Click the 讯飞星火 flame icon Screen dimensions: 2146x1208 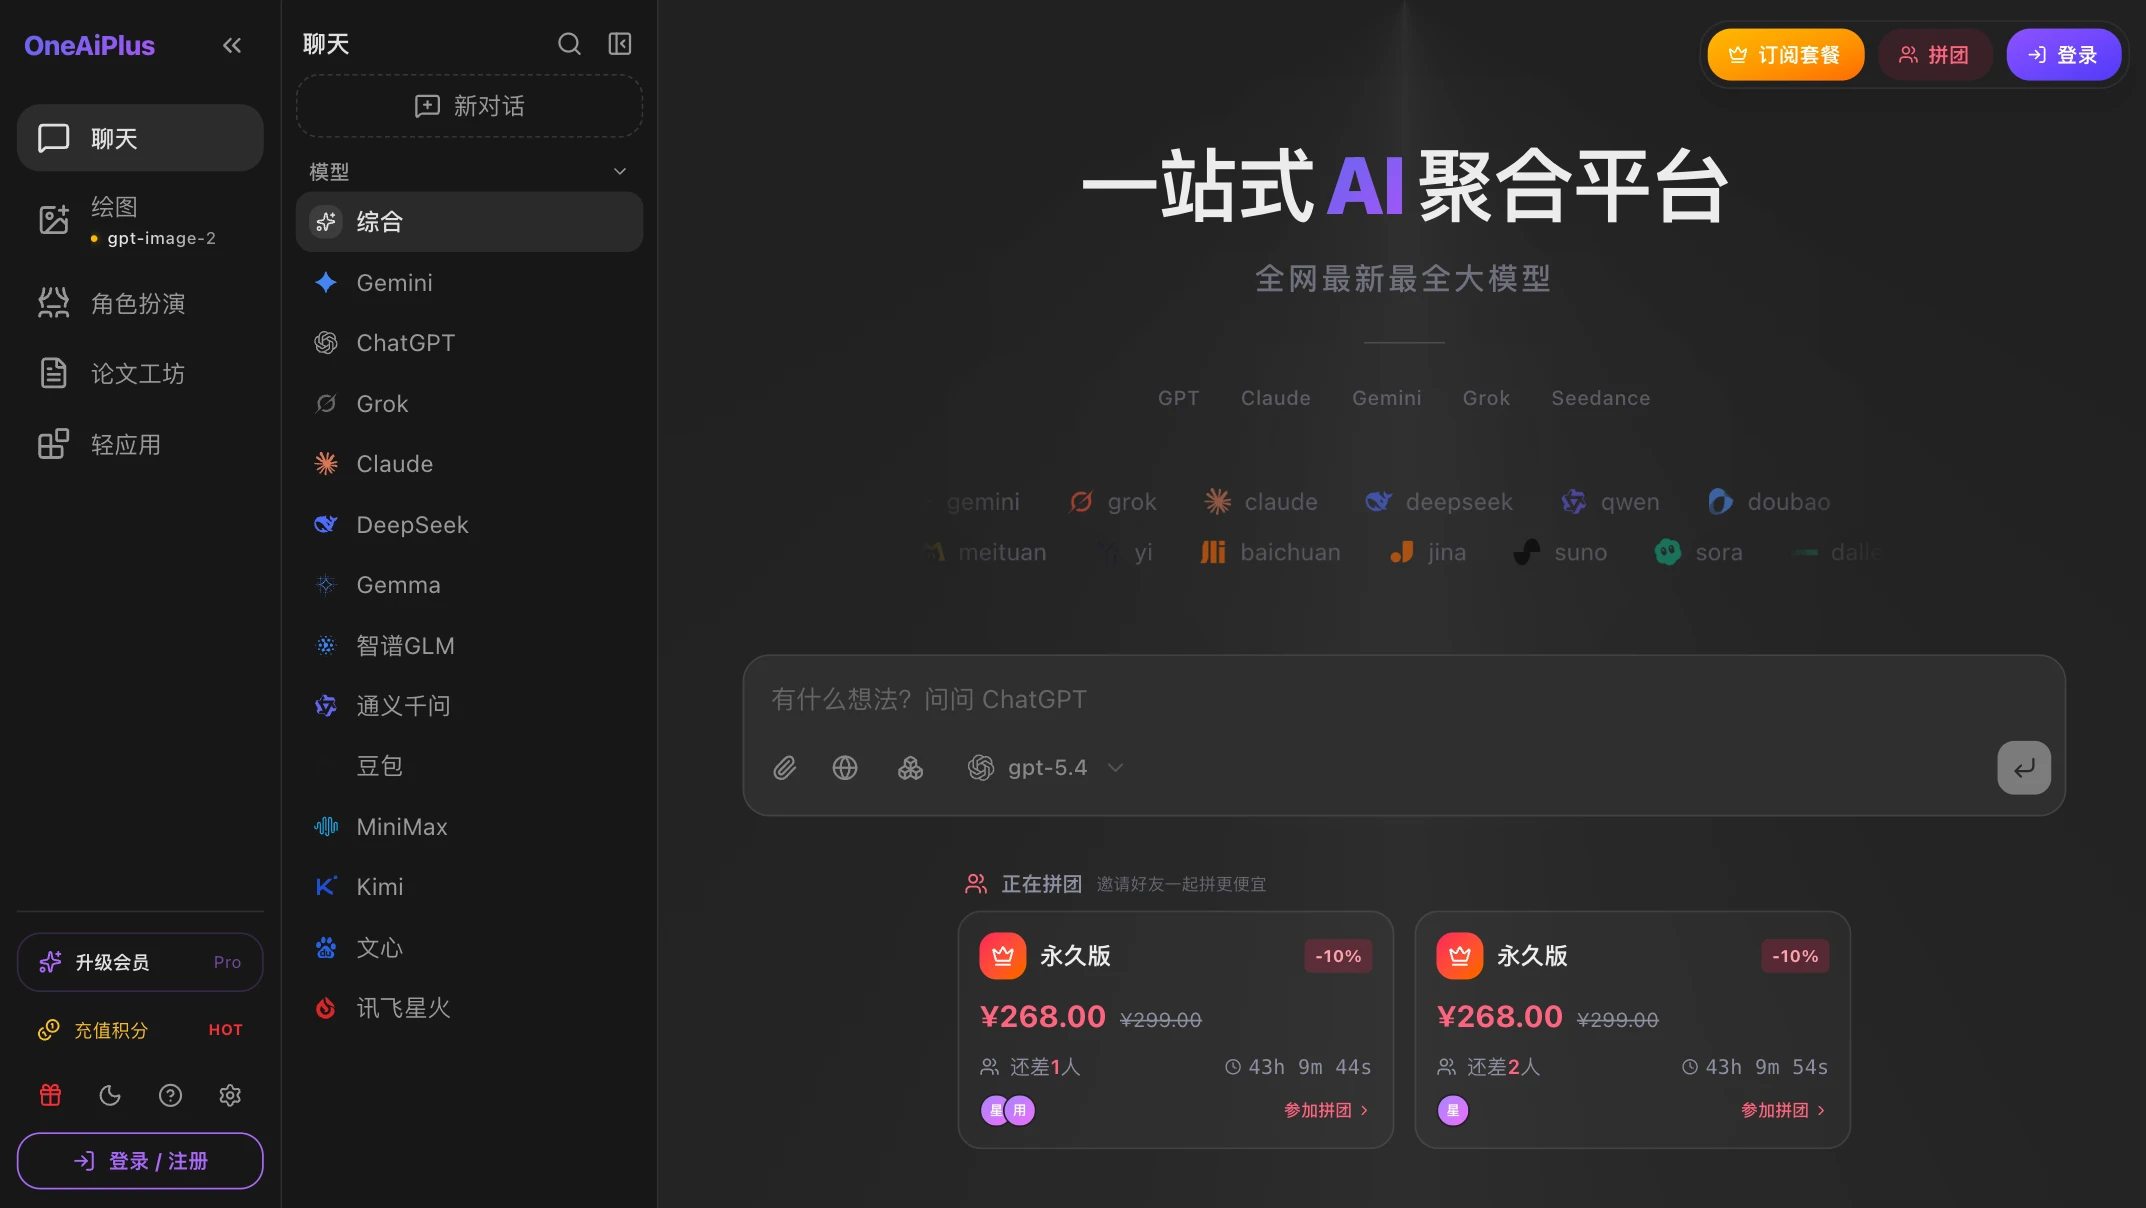(x=326, y=1008)
